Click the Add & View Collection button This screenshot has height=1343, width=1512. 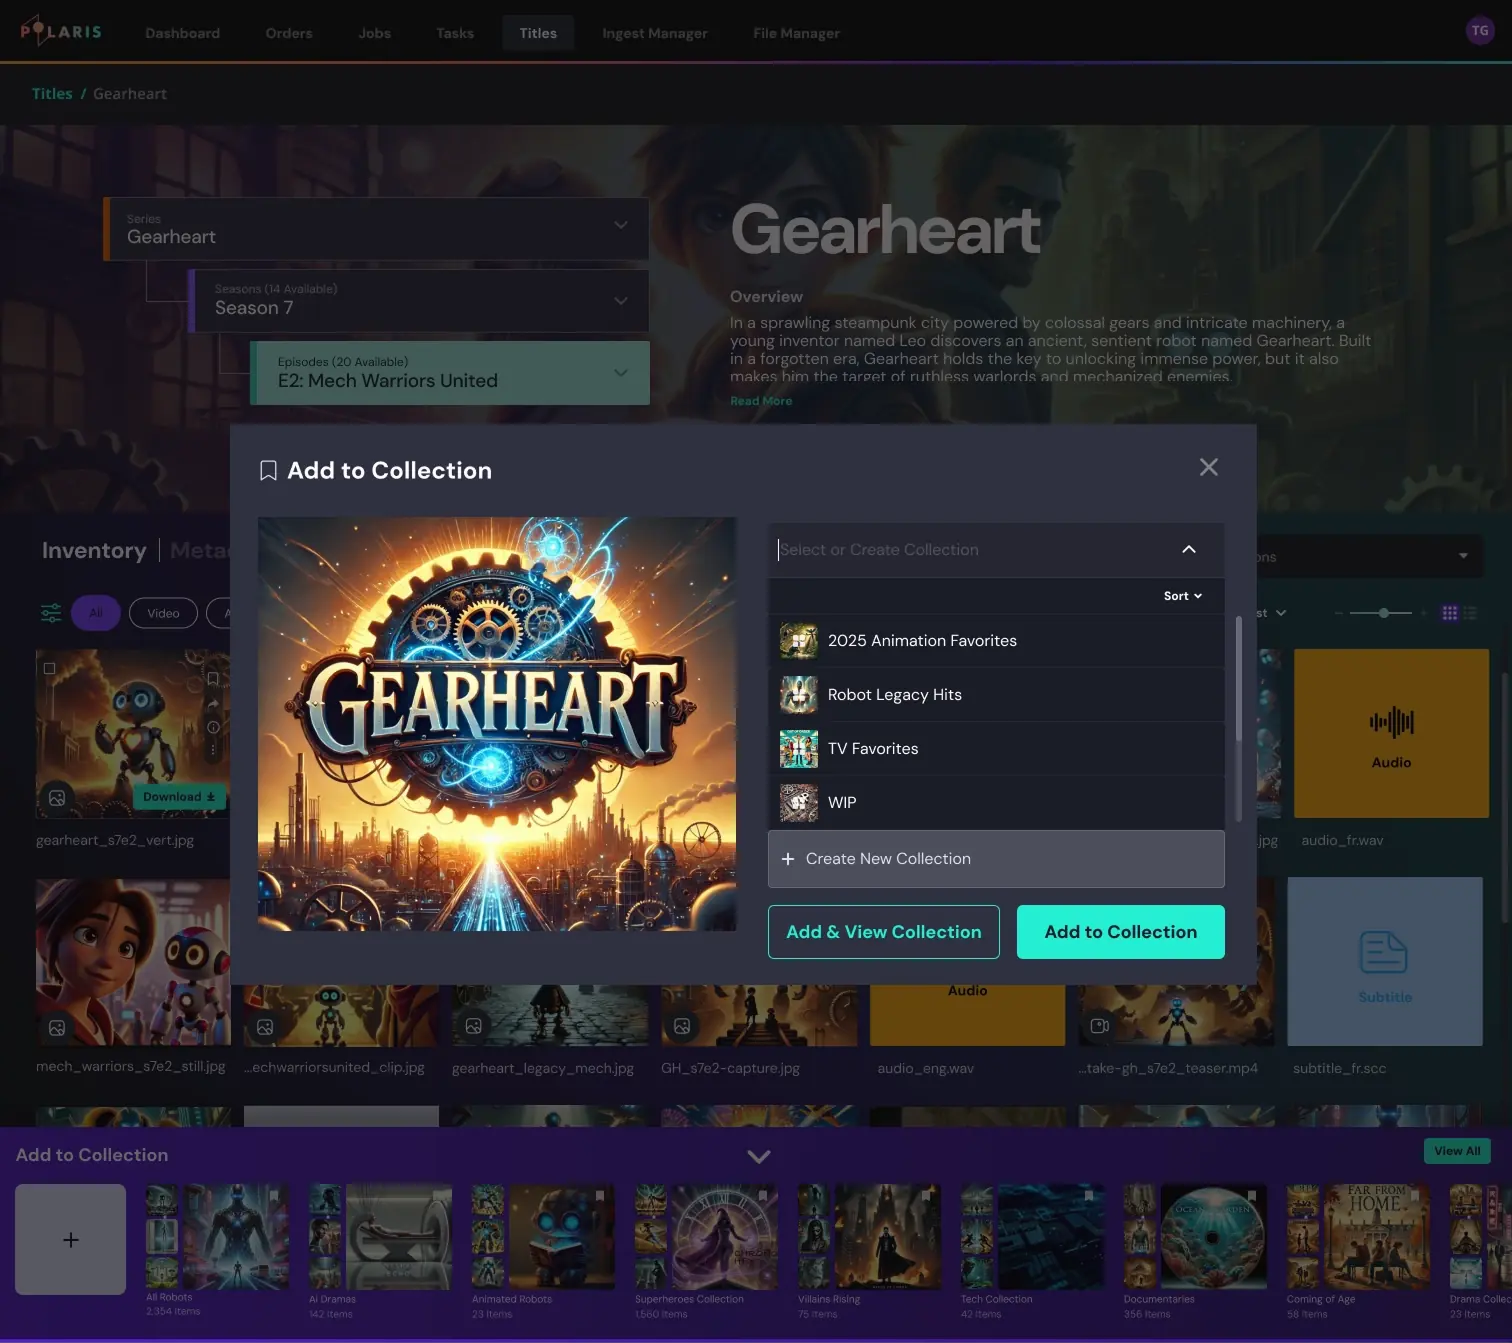click(883, 932)
